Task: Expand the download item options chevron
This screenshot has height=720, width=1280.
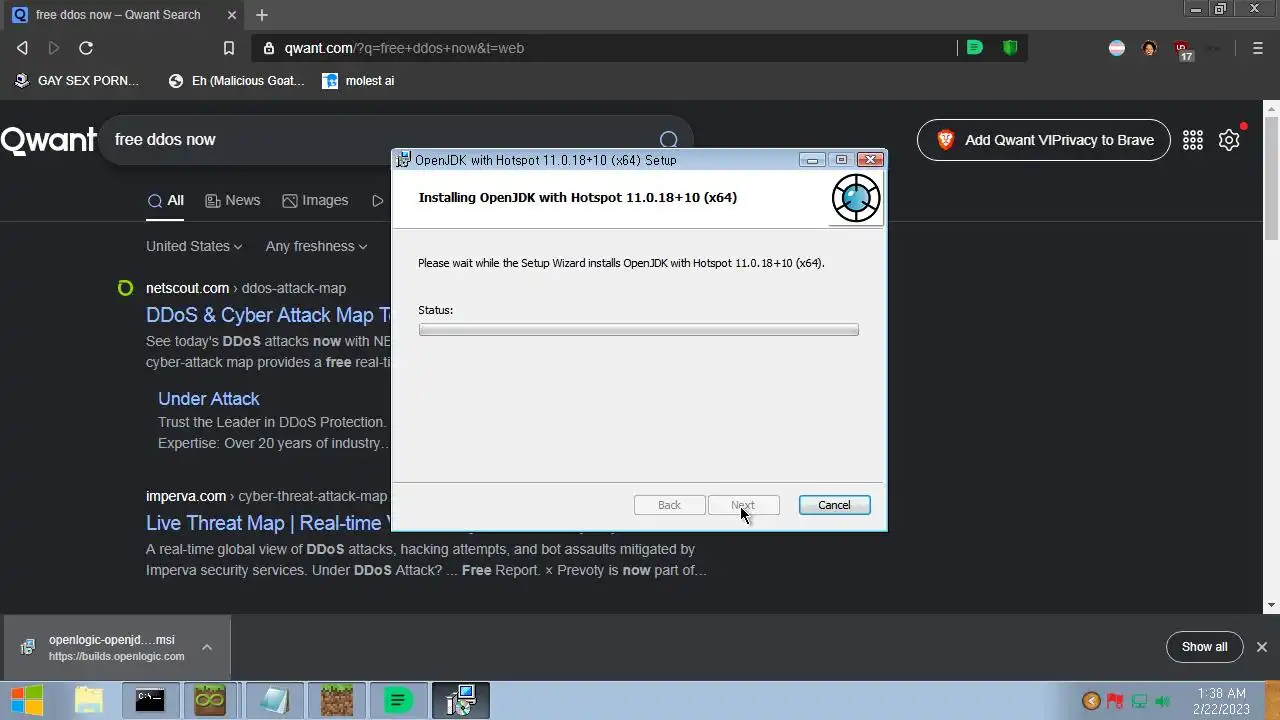Action: [207, 647]
